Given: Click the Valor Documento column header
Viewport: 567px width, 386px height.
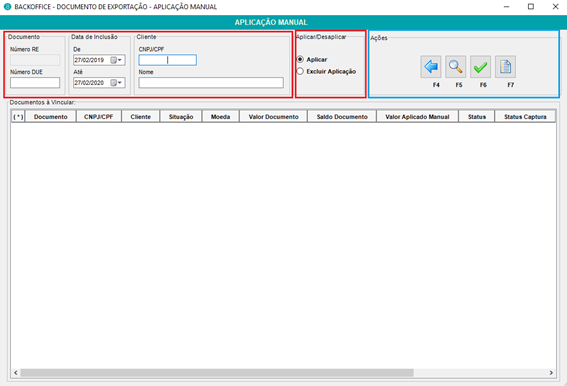Looking at the screenshot, I should (x=273, y=117).
